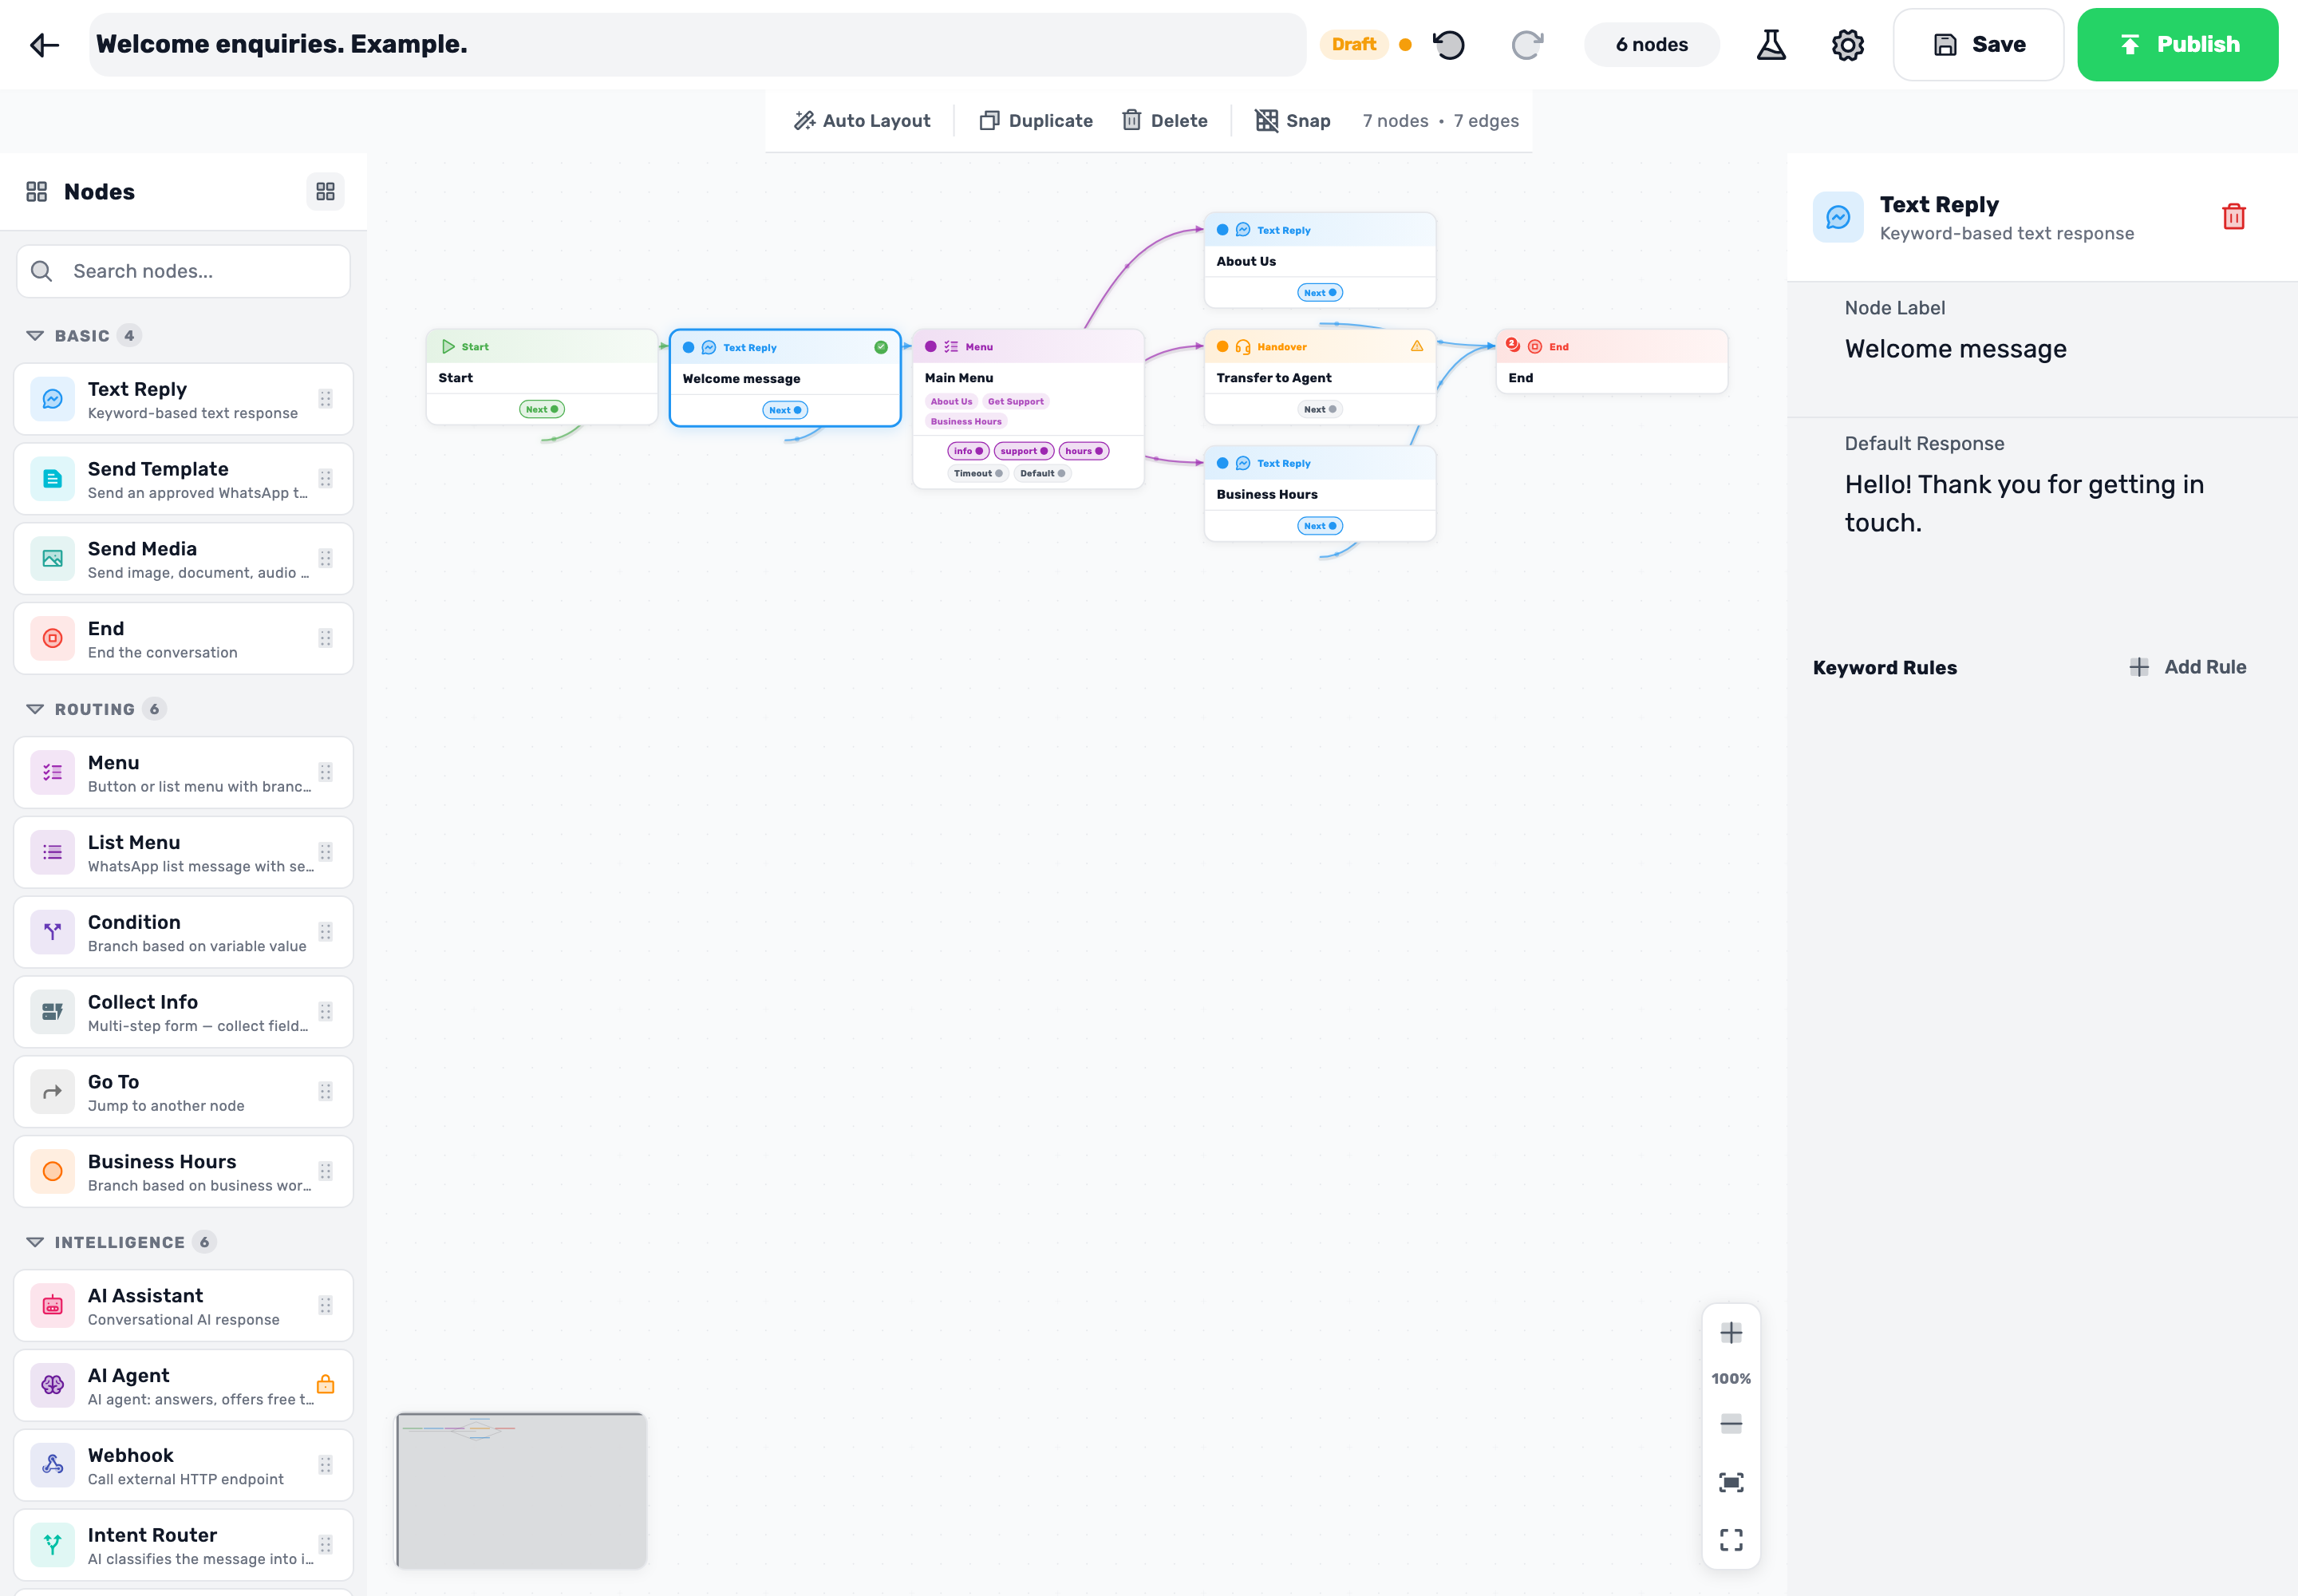Go back using the left arrow

pyautogui.click(x=44, y=45)
